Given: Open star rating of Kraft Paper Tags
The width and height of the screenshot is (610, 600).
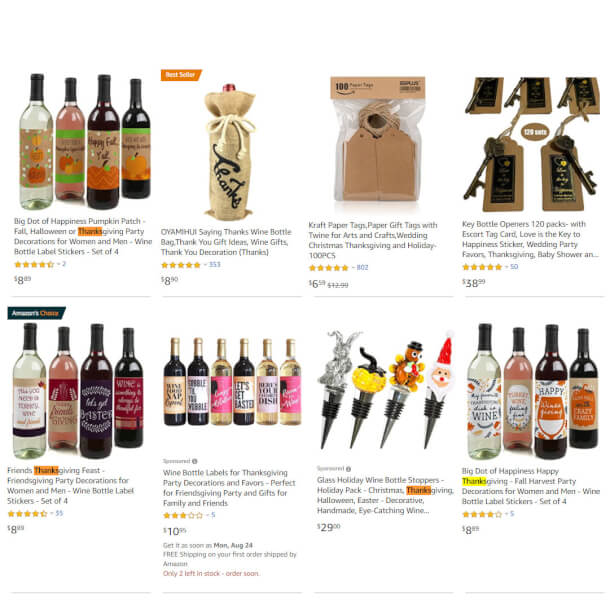Looking at the screenshot, I should pyautogui.click(x=328, y=268).
